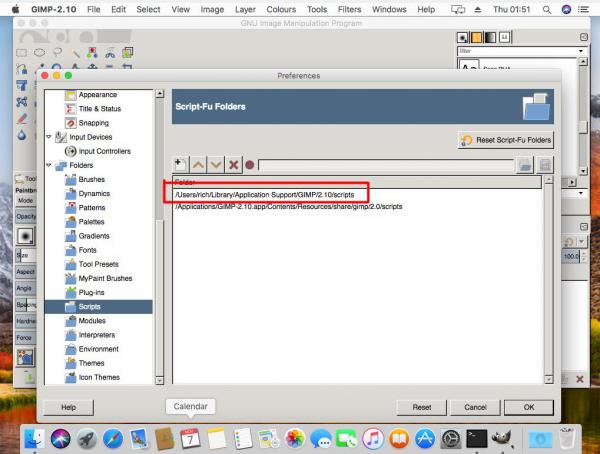
Task: Select Brushes tab icon in the right dock
Action: (x=463, y=38)
